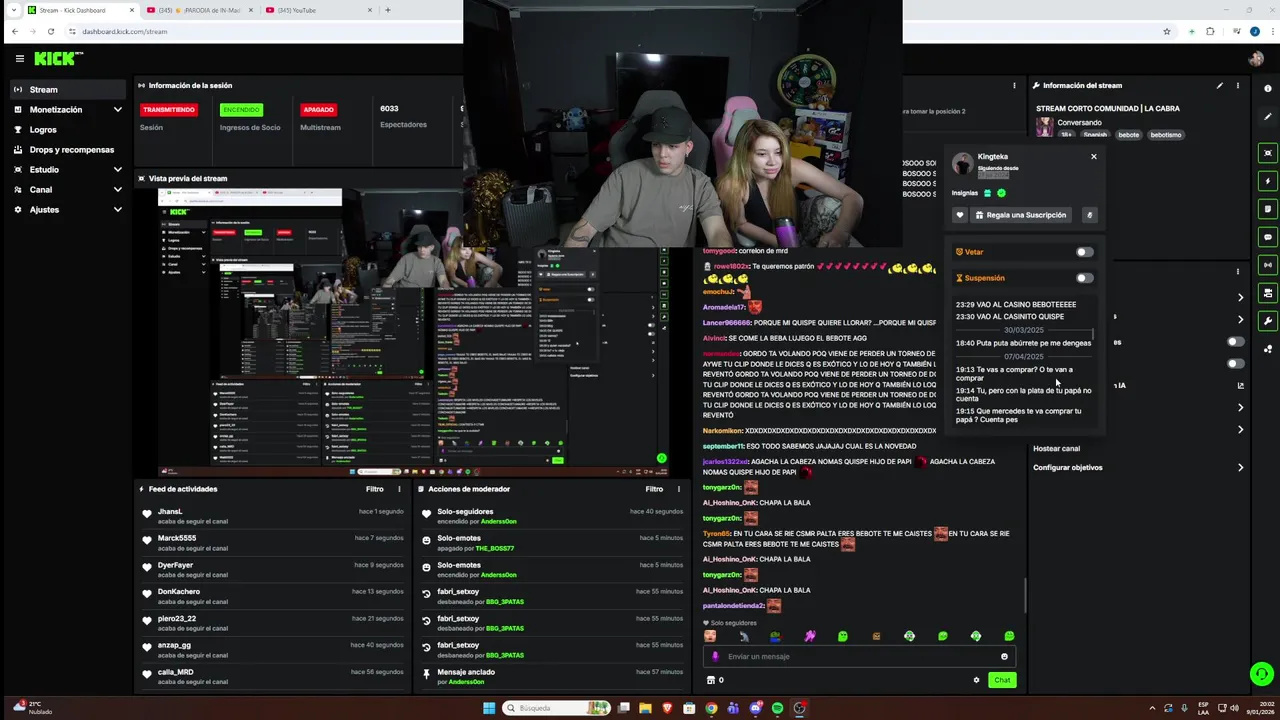Open the shop icon below chat input
The image size is (1280, 720).
[x=711, y=680]
